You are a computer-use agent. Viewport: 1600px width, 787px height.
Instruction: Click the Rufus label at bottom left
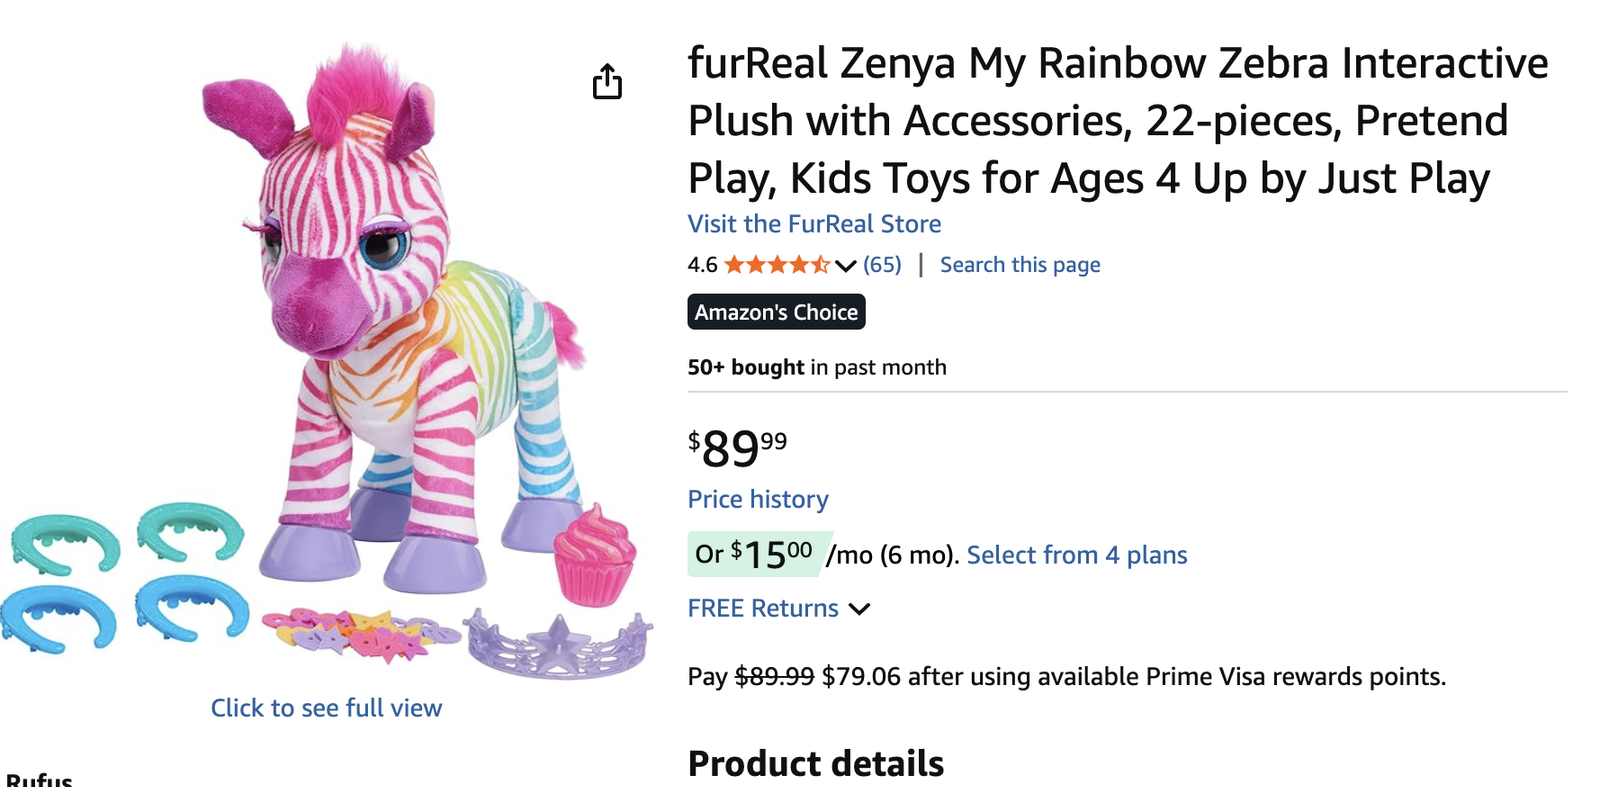coord(38,780)
